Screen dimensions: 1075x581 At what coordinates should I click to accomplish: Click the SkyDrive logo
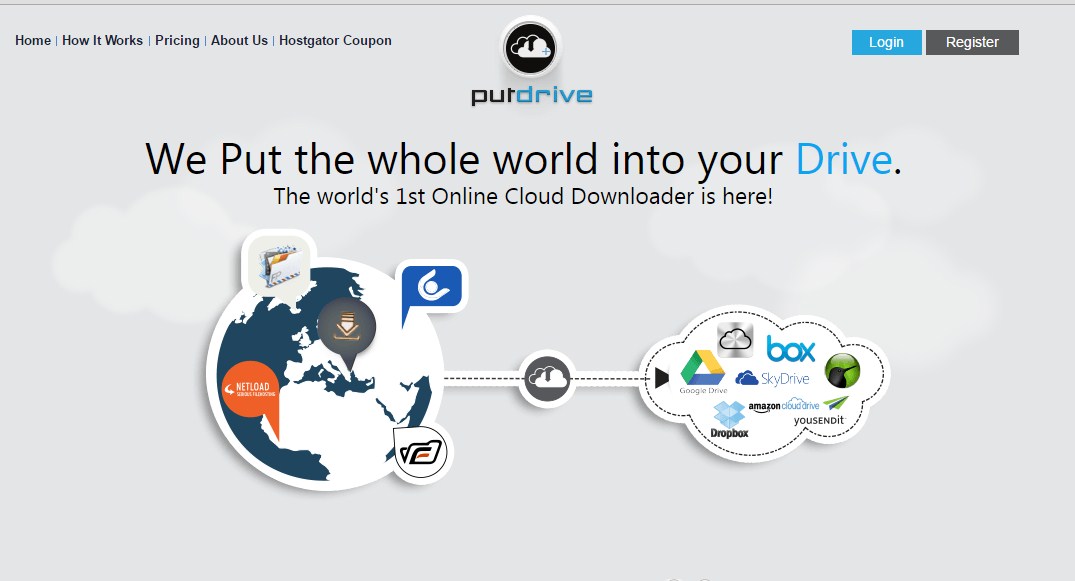[x=772, y=379]
